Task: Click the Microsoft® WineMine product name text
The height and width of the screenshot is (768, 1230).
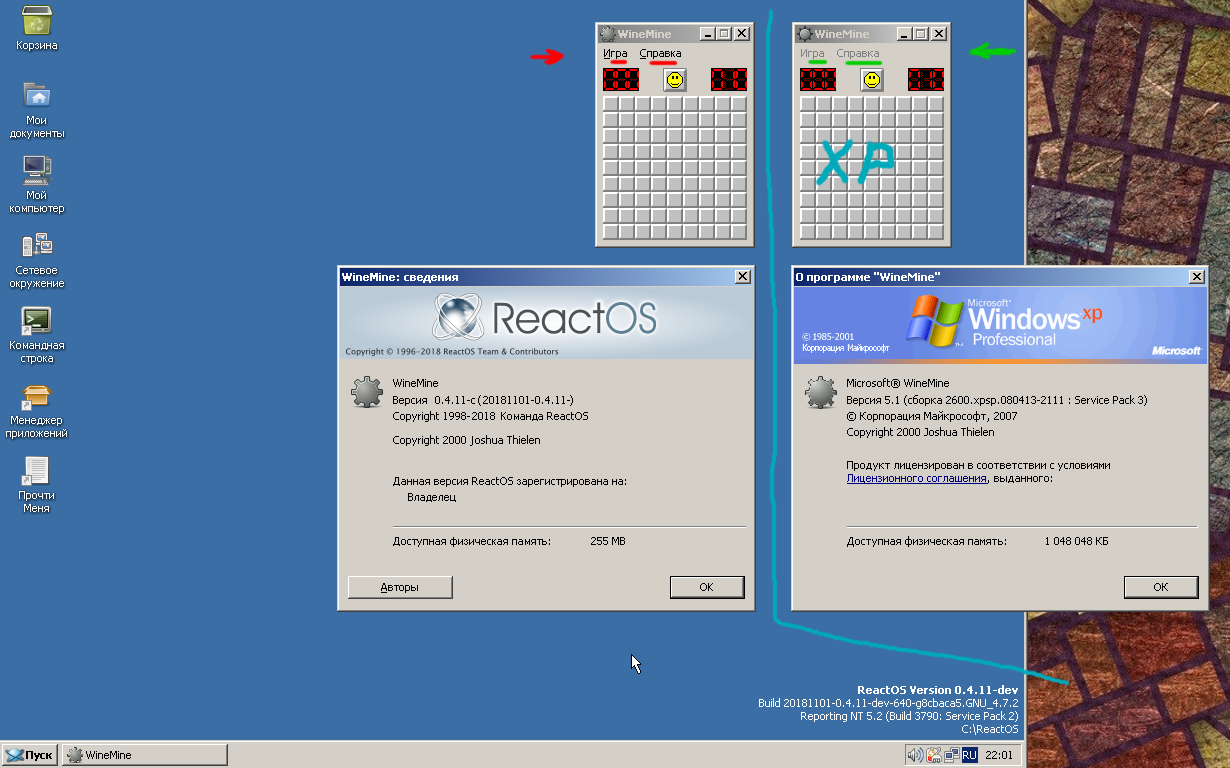Action: coord(897,383)
